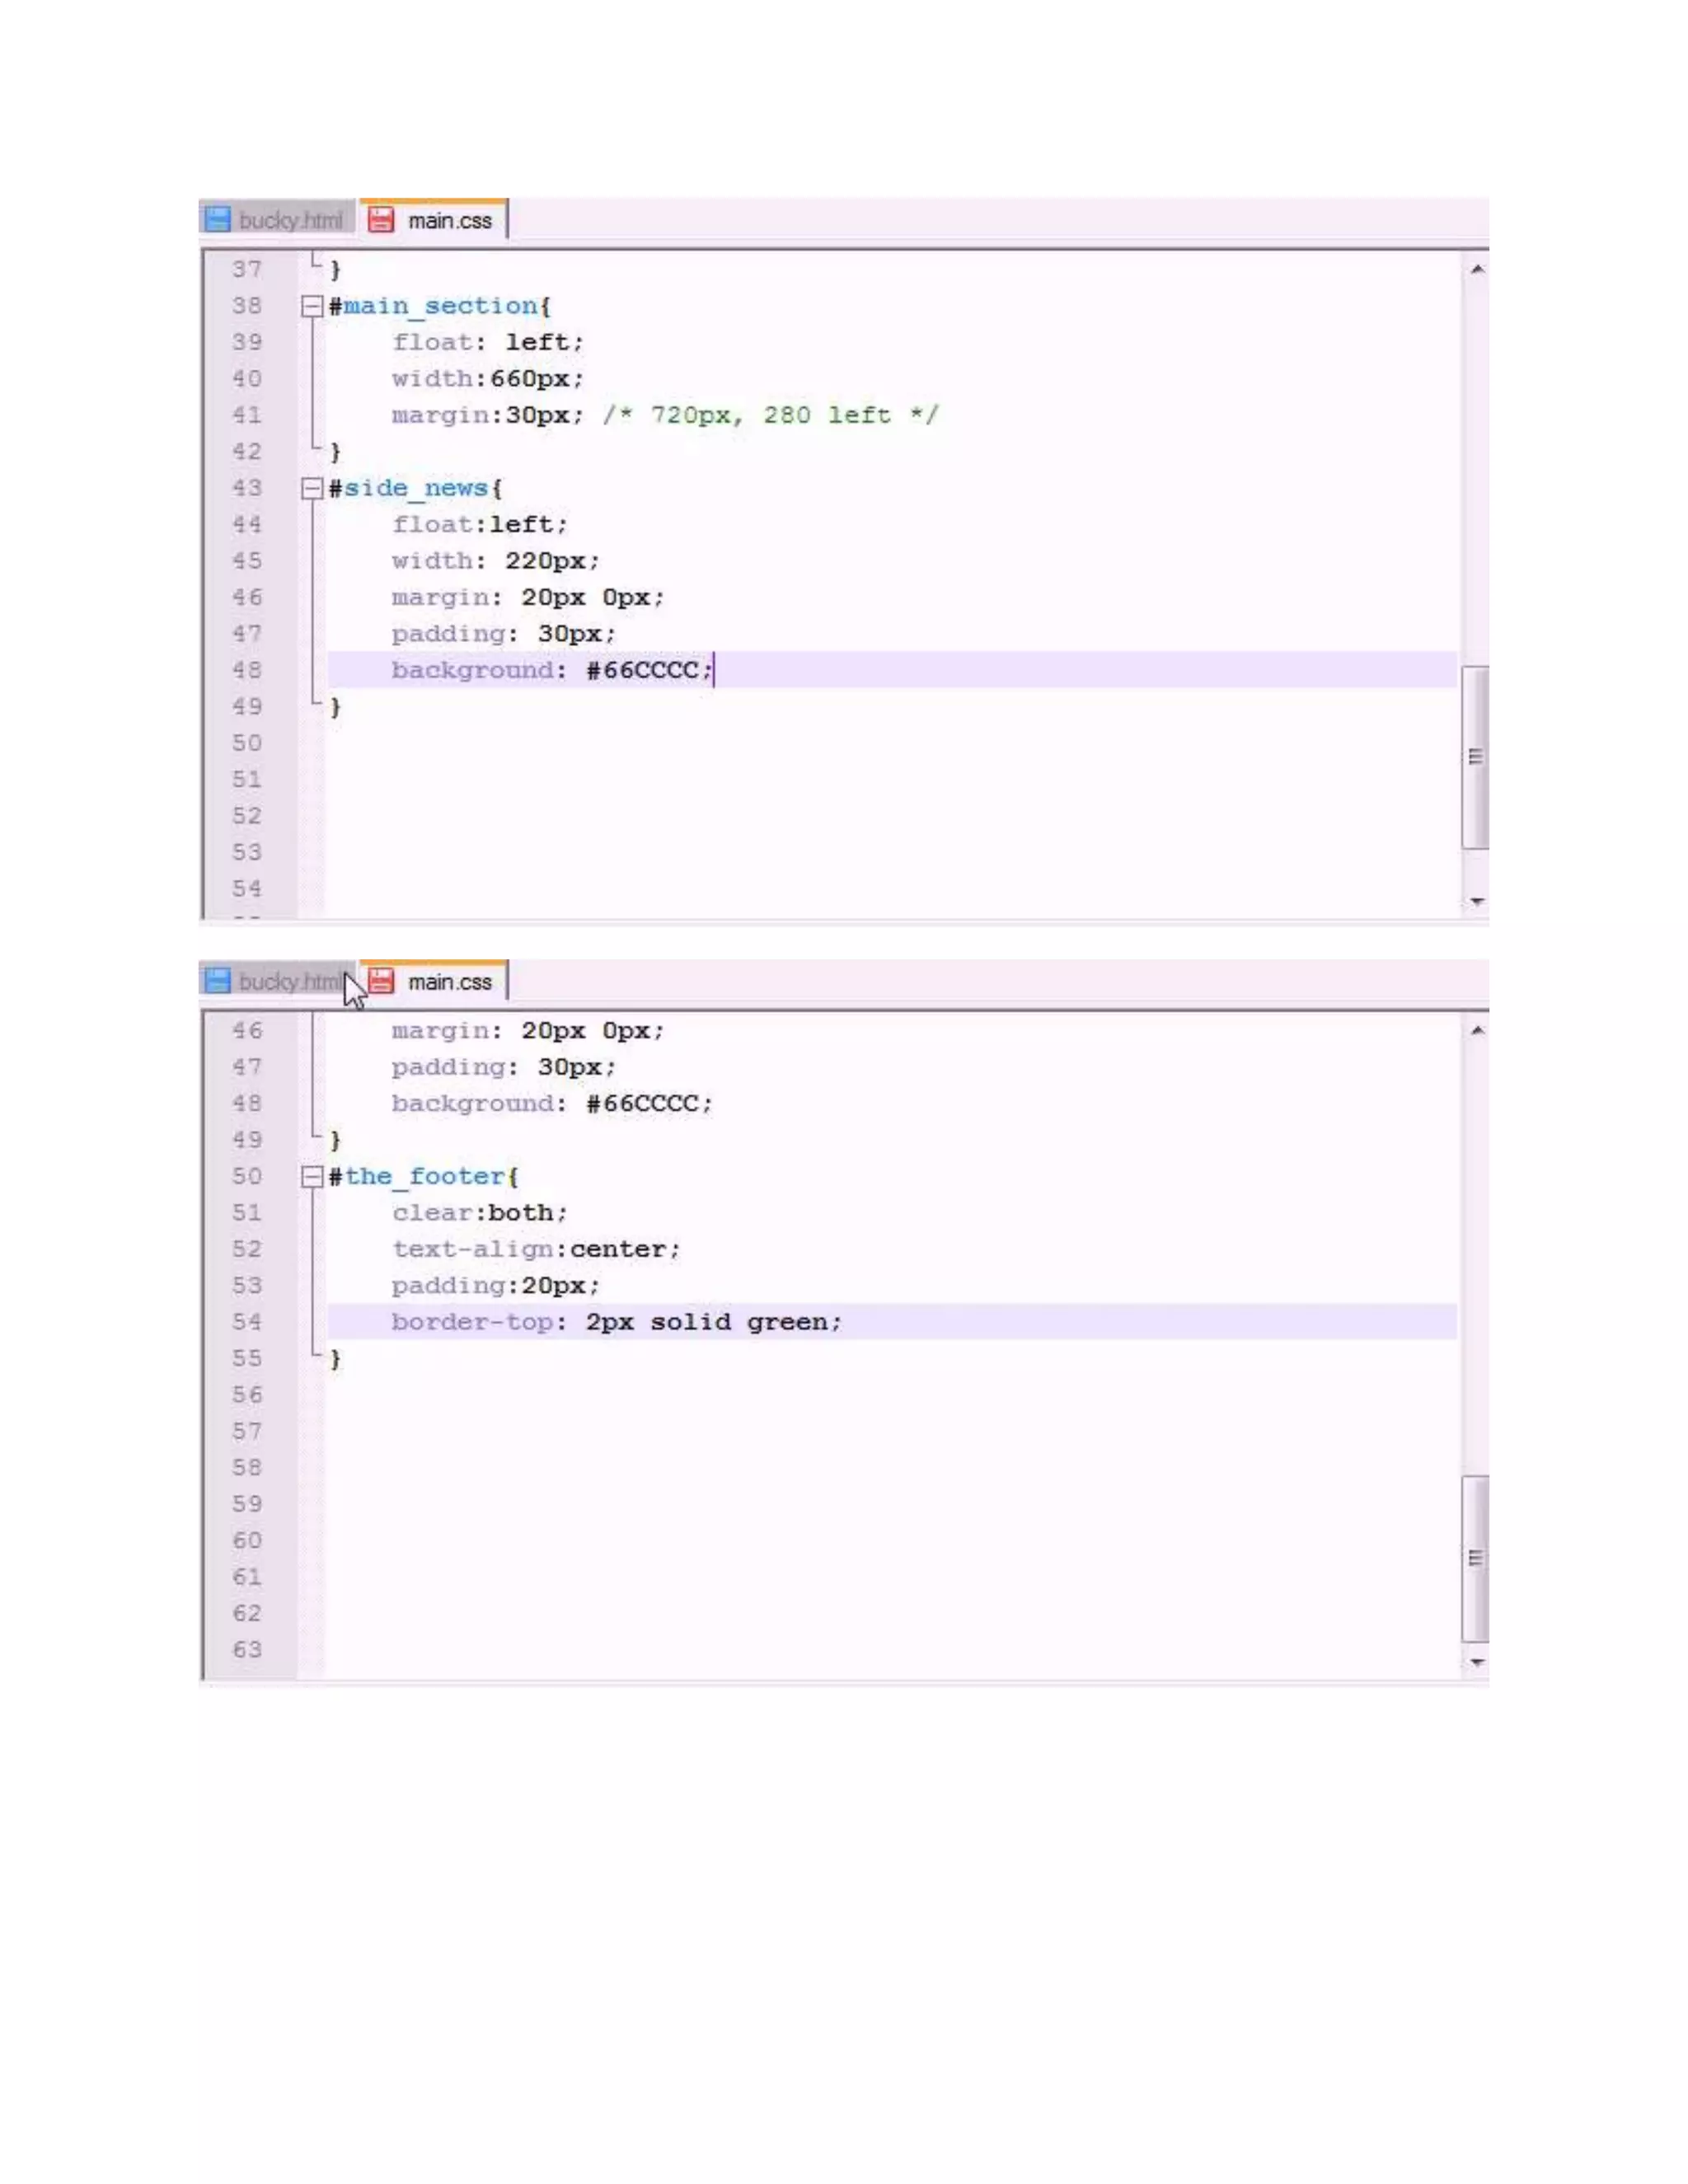Viewport: 1688px width, 2184px height.
Task: Click the 'float: left;' line 39
Action: (488, 342)
